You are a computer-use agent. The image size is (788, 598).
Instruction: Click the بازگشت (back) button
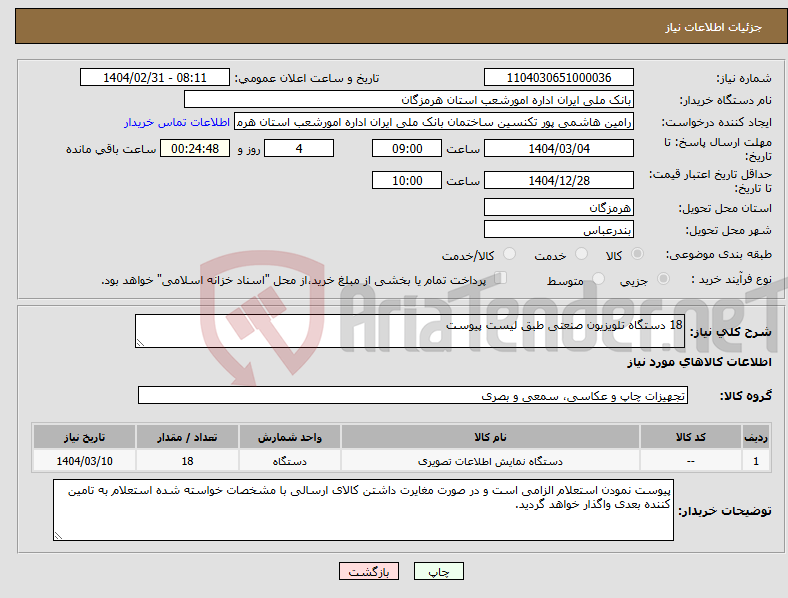pyautogui.click(x=369, y=571)
